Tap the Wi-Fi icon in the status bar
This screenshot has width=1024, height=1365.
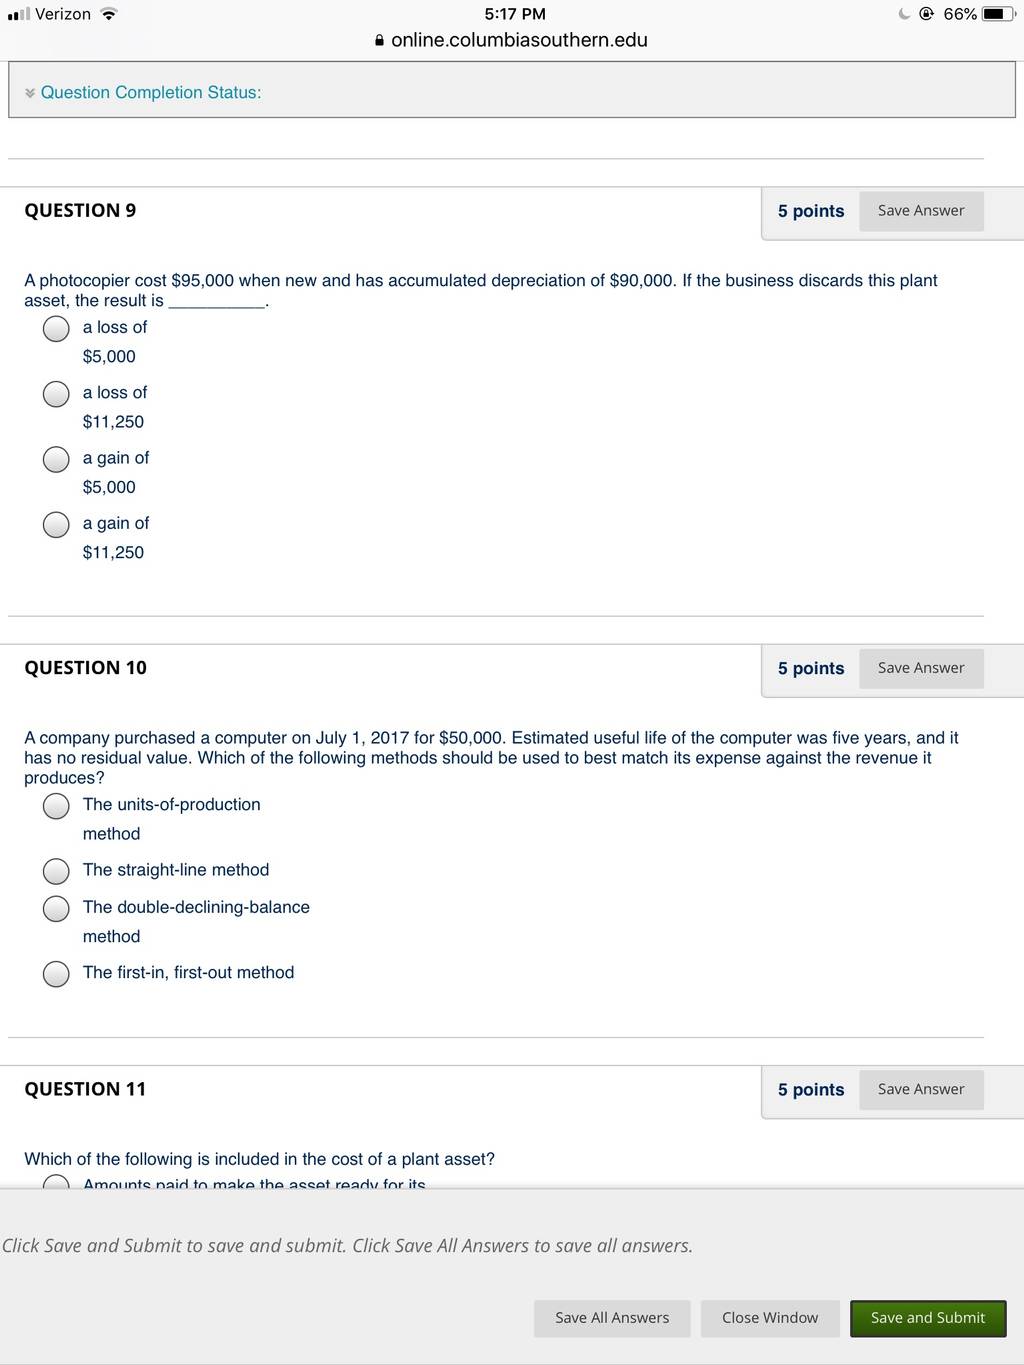pyautogui.click(x=109, y=14)
